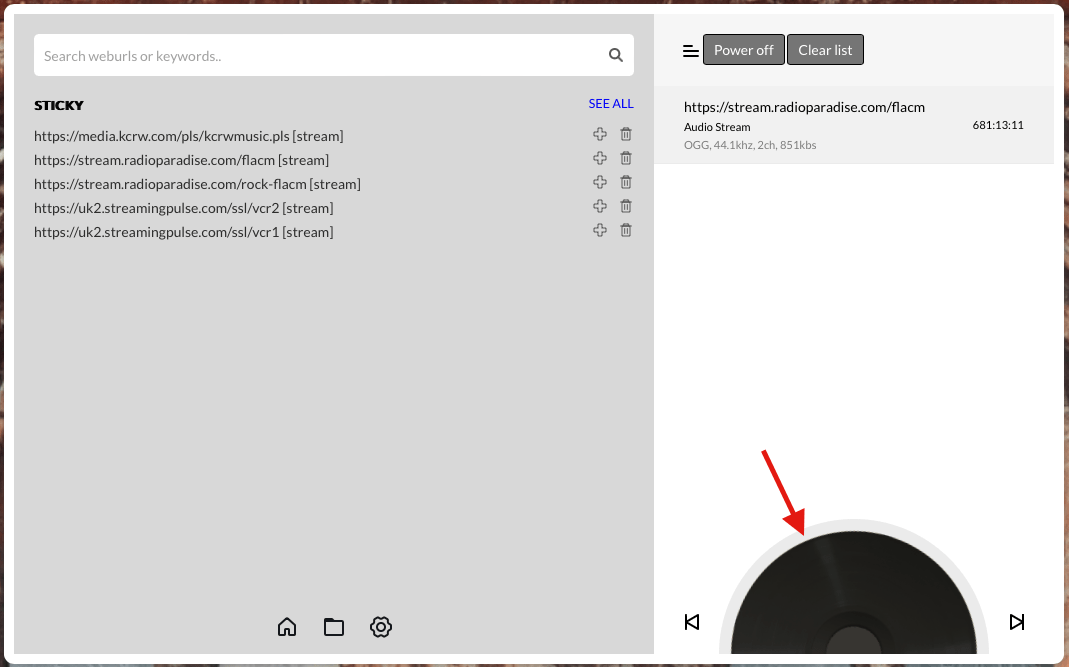Add the vcr2 stream via plus icon

(600, 206)
